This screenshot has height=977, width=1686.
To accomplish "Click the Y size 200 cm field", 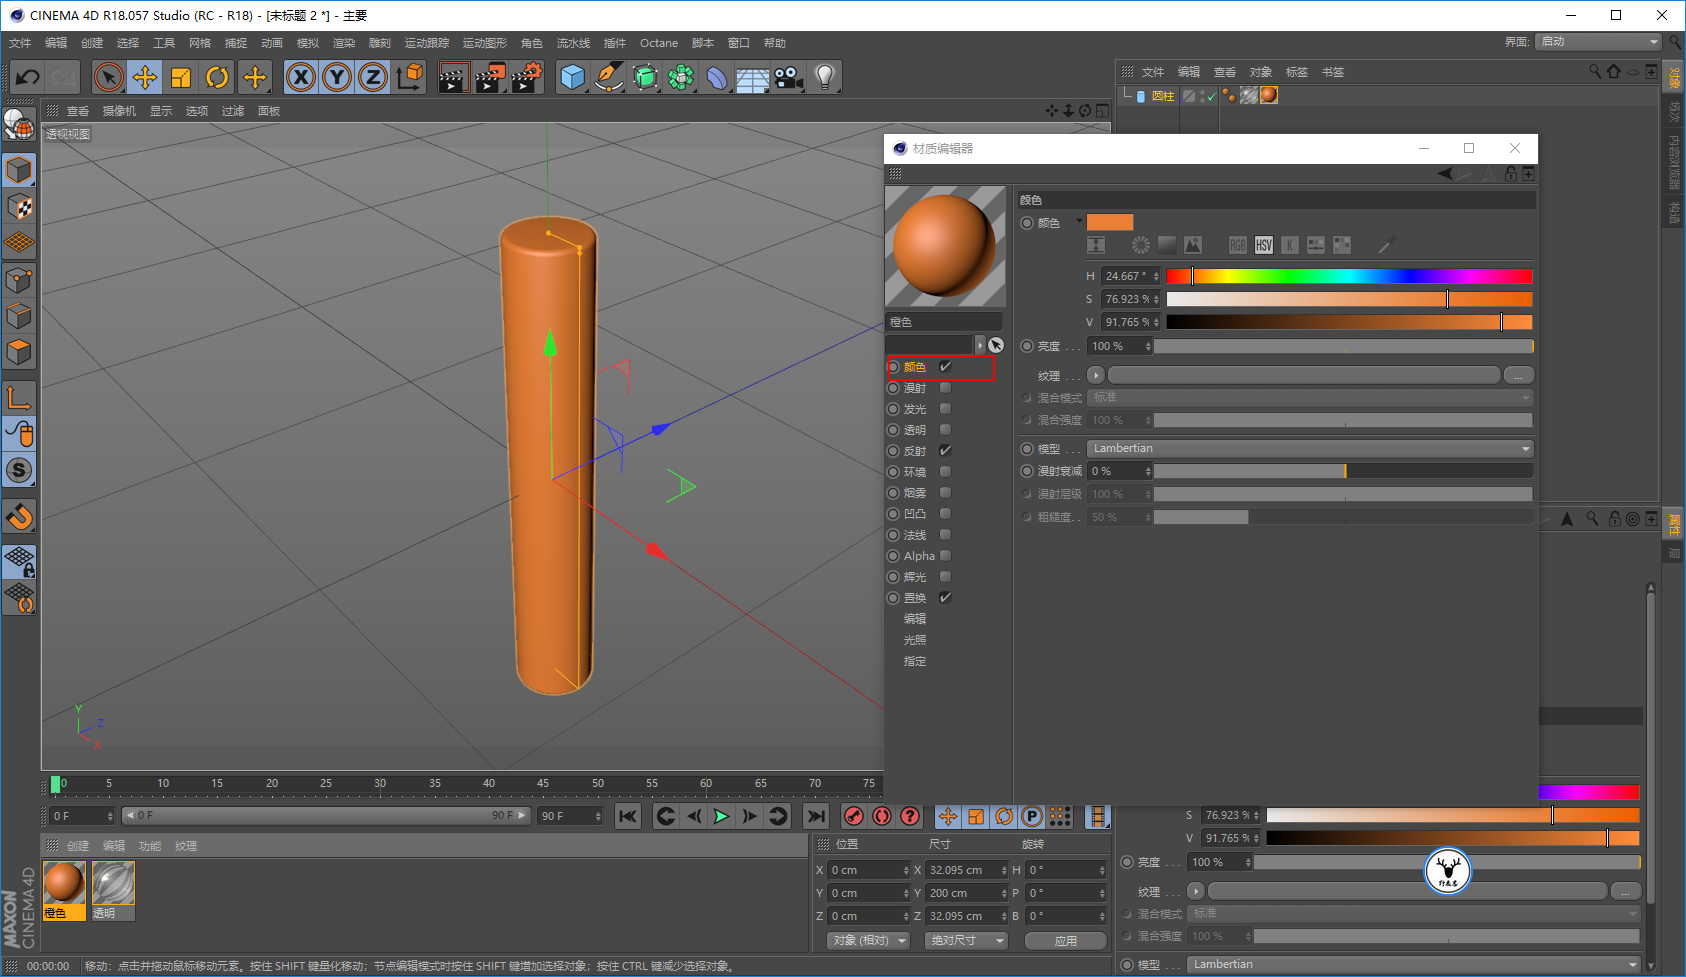I will [x=967, y=893].
